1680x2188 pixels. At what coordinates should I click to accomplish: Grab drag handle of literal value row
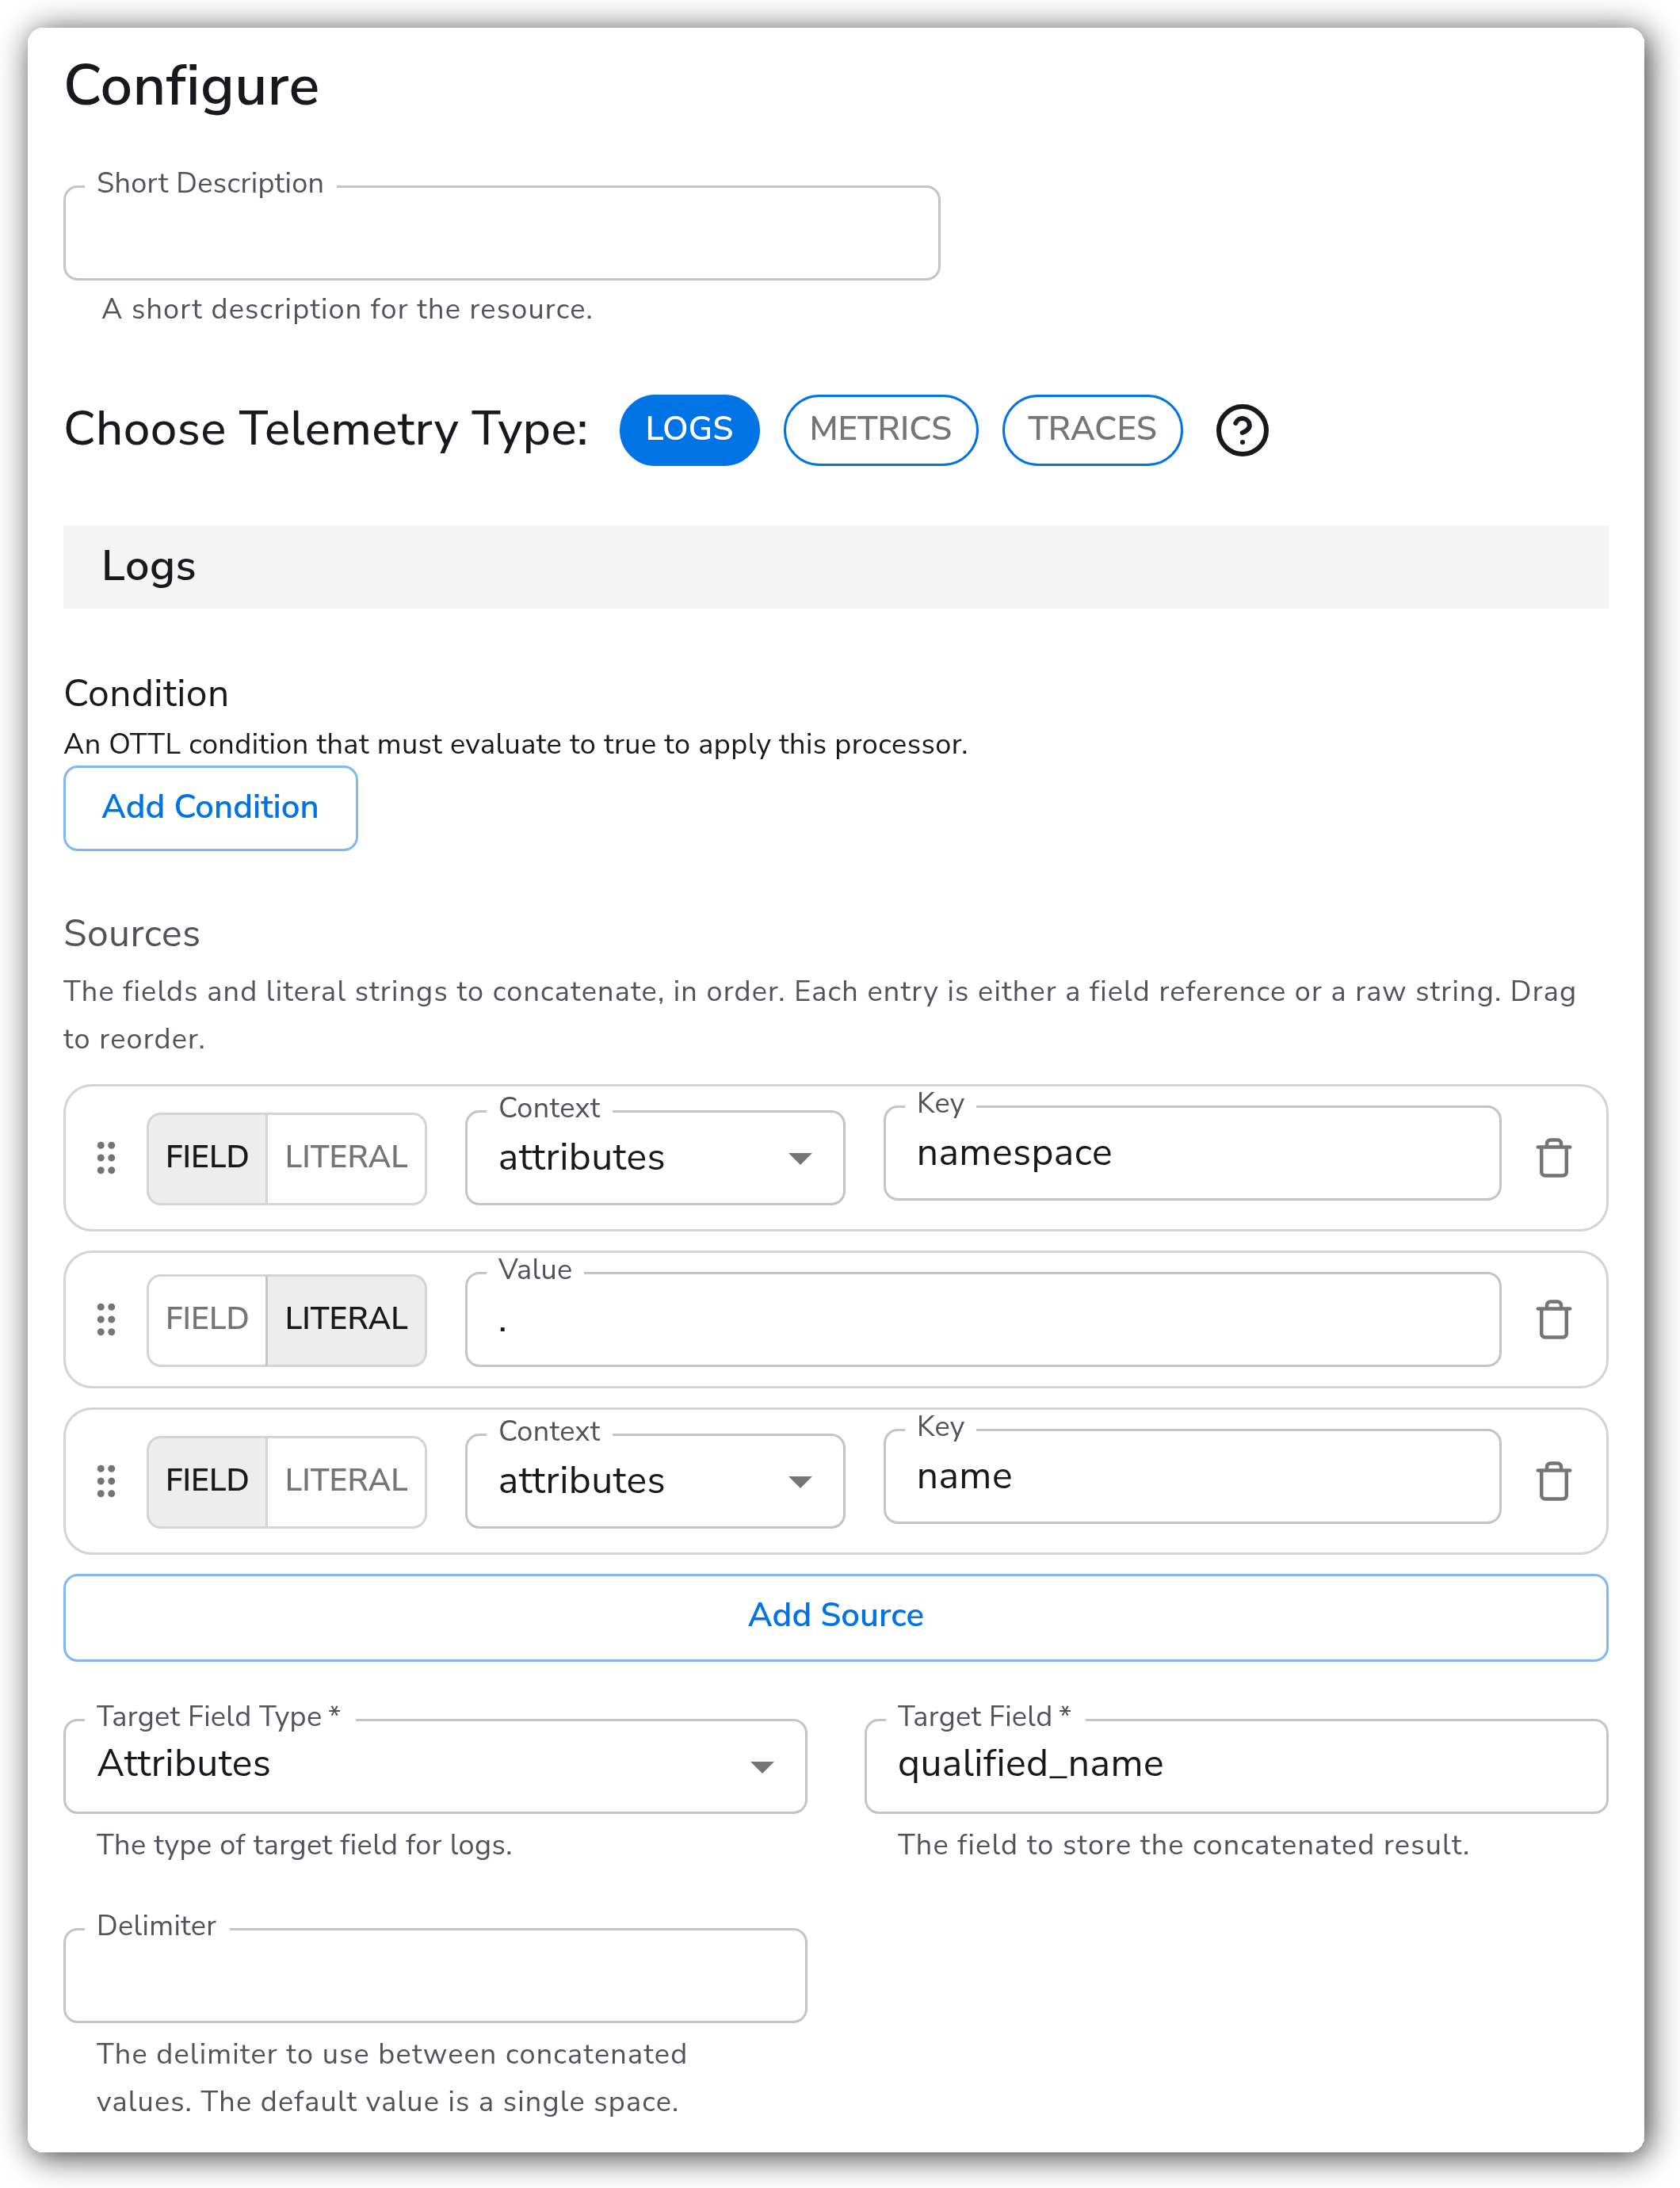click(106, 1319)
